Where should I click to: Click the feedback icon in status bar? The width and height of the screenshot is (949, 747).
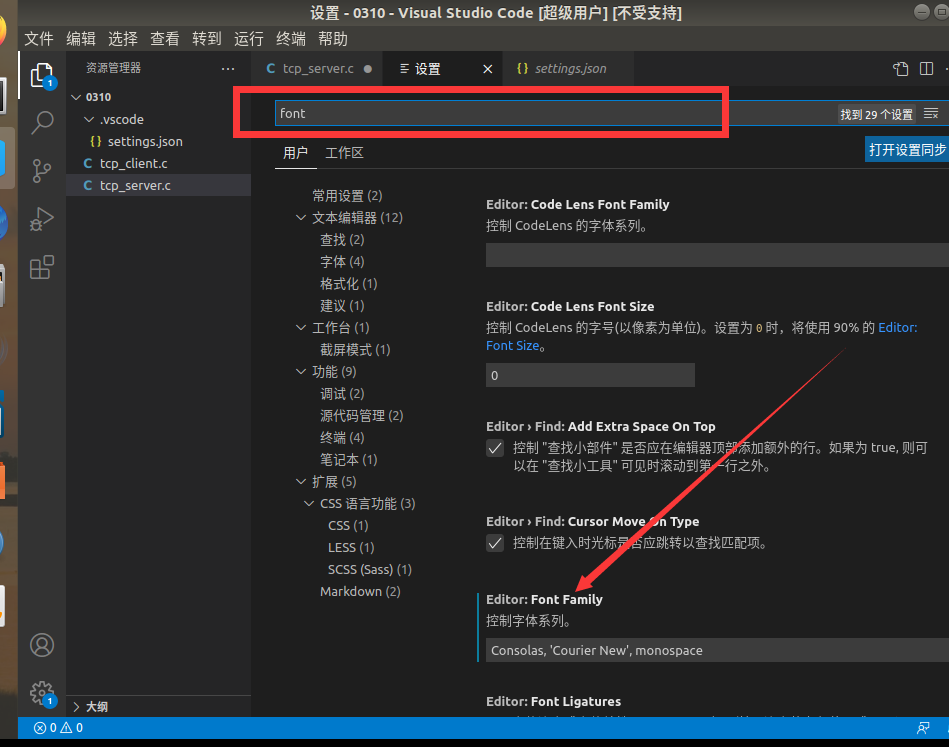[923, 728]
